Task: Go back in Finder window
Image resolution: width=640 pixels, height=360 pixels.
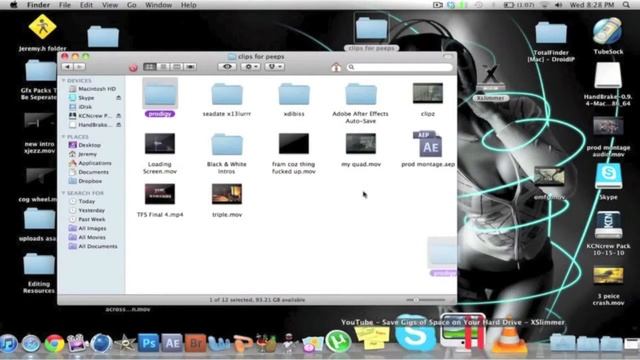Action: pyautogui.click(x=68, y=67)
